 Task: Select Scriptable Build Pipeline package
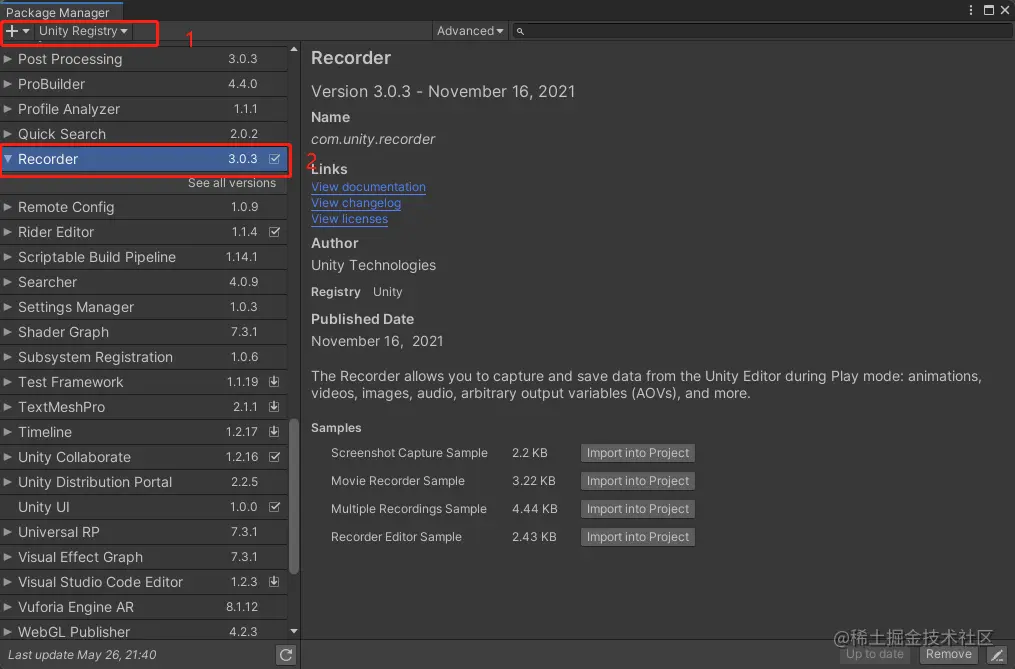pyautogui.click(x=144, y=257)
